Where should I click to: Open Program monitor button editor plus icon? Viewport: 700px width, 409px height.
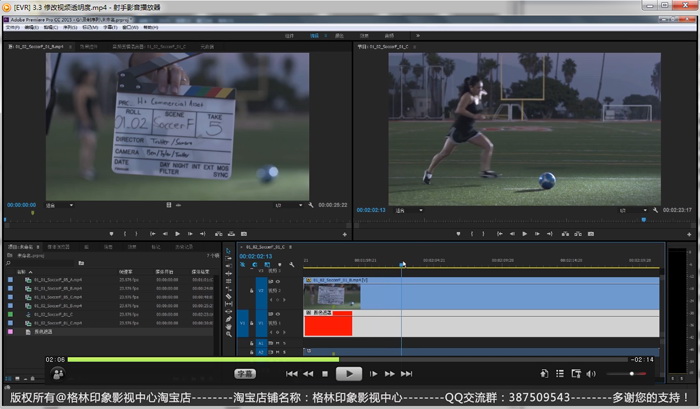(689, 234)
